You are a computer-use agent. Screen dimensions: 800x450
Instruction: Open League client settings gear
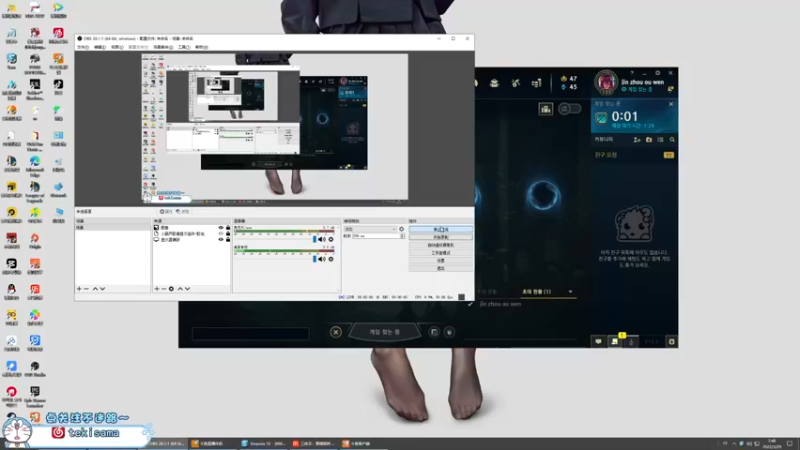(658, 73)
